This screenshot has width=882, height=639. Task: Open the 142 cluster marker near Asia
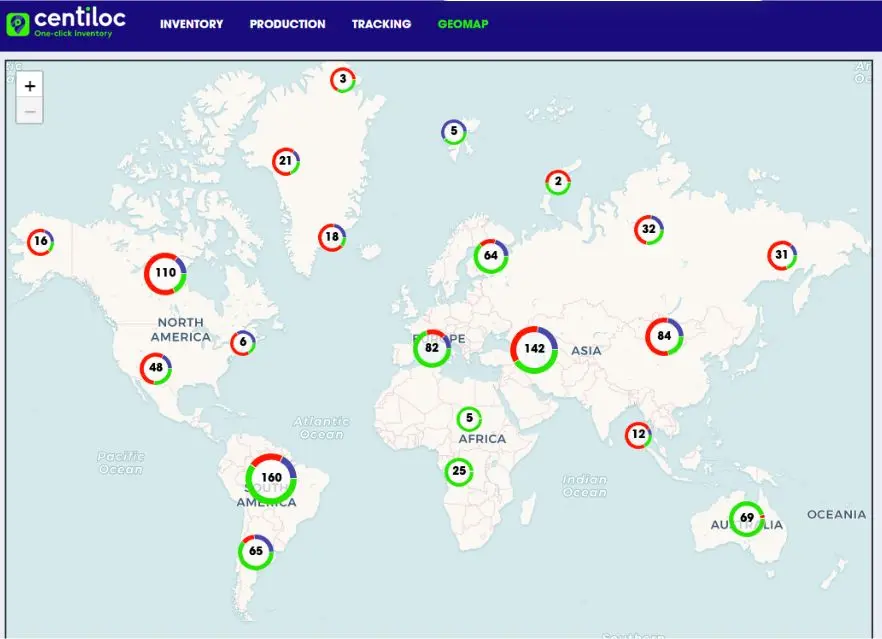[534, 349]
